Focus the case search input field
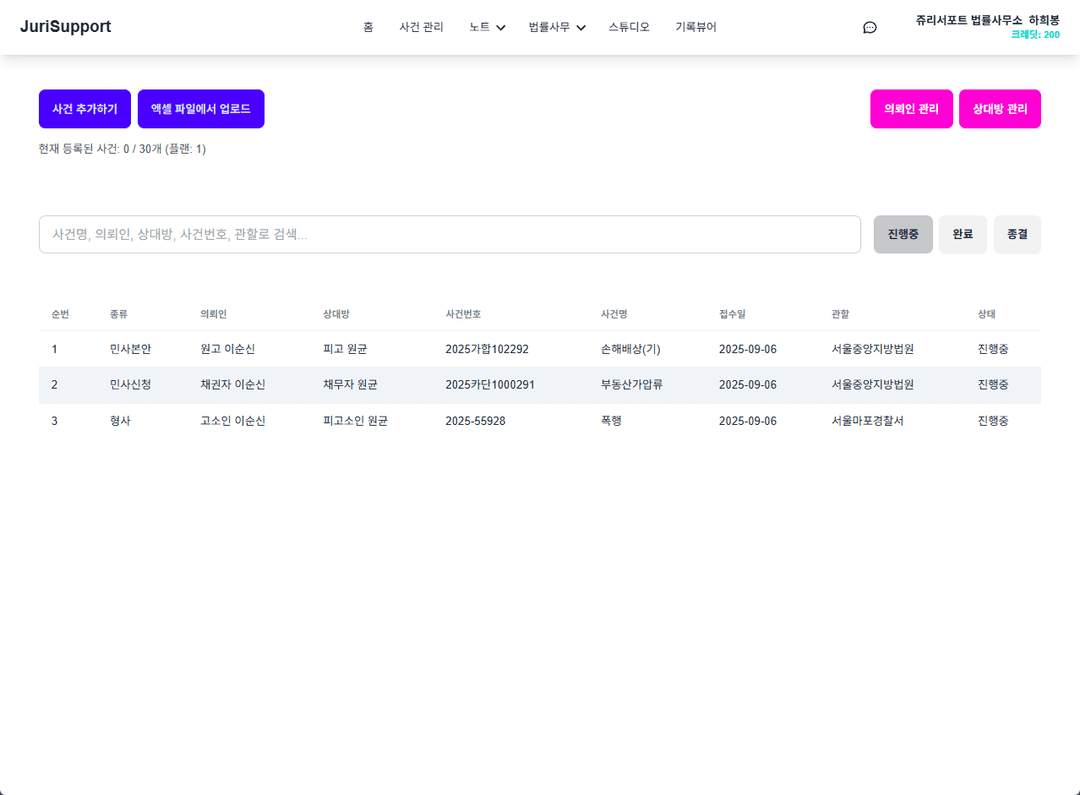The width and height of the screenshot is (1080, 795). click(449, 235)
